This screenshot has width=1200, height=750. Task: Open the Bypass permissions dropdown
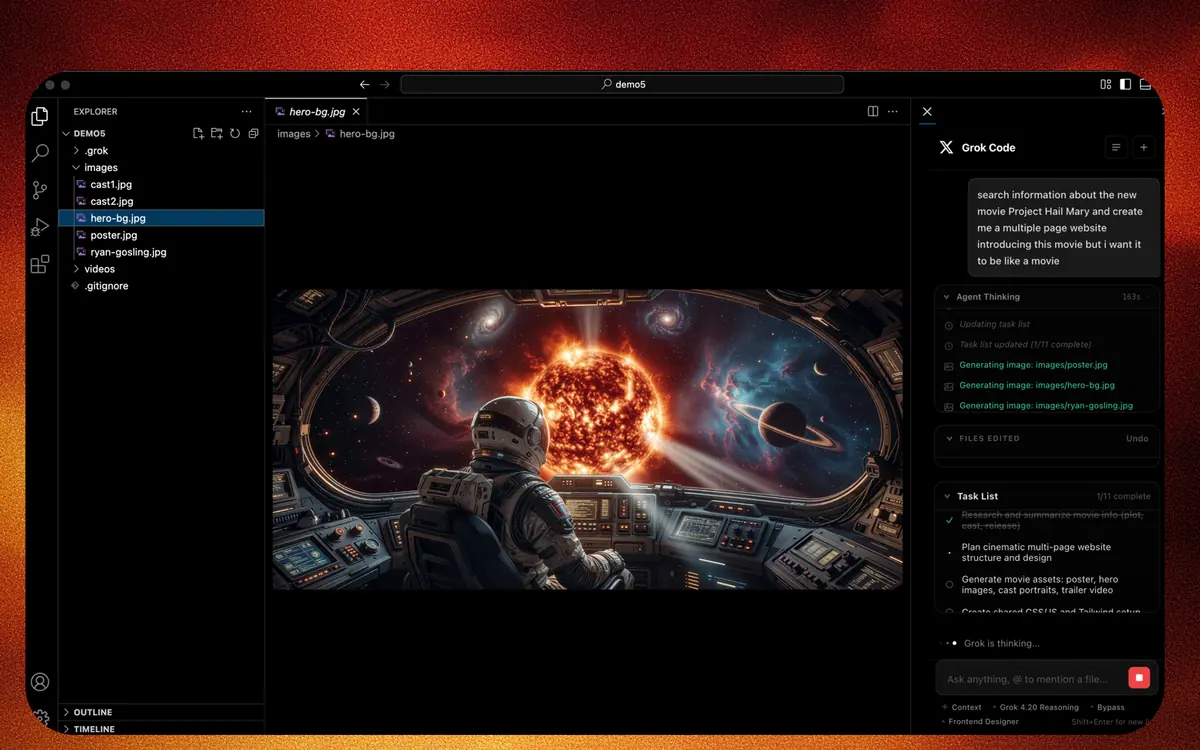click(1106, 707)
